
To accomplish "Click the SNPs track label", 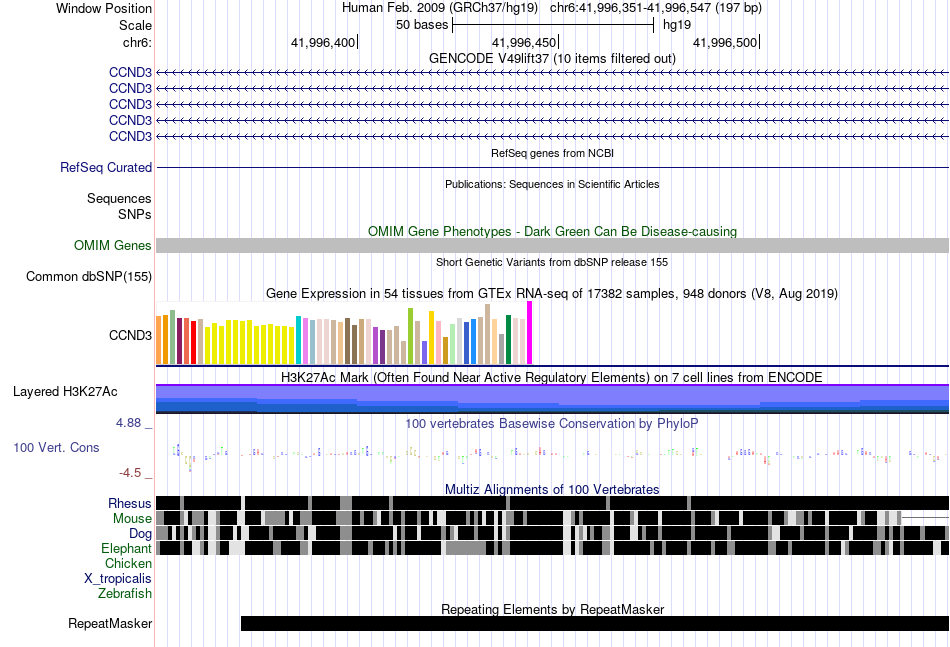I will coord(135,214).
